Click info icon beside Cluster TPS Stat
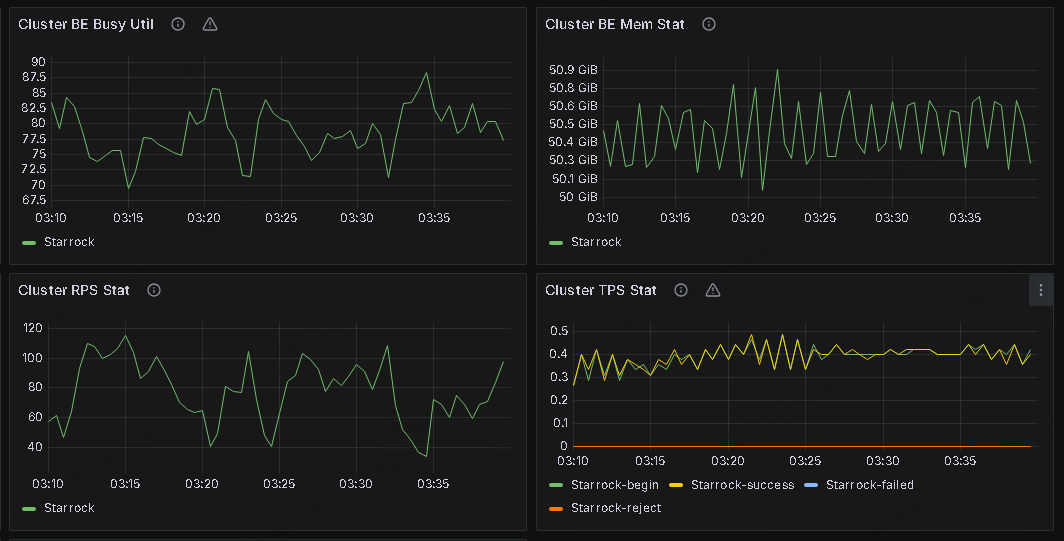1064x541 pixels. 681,290
